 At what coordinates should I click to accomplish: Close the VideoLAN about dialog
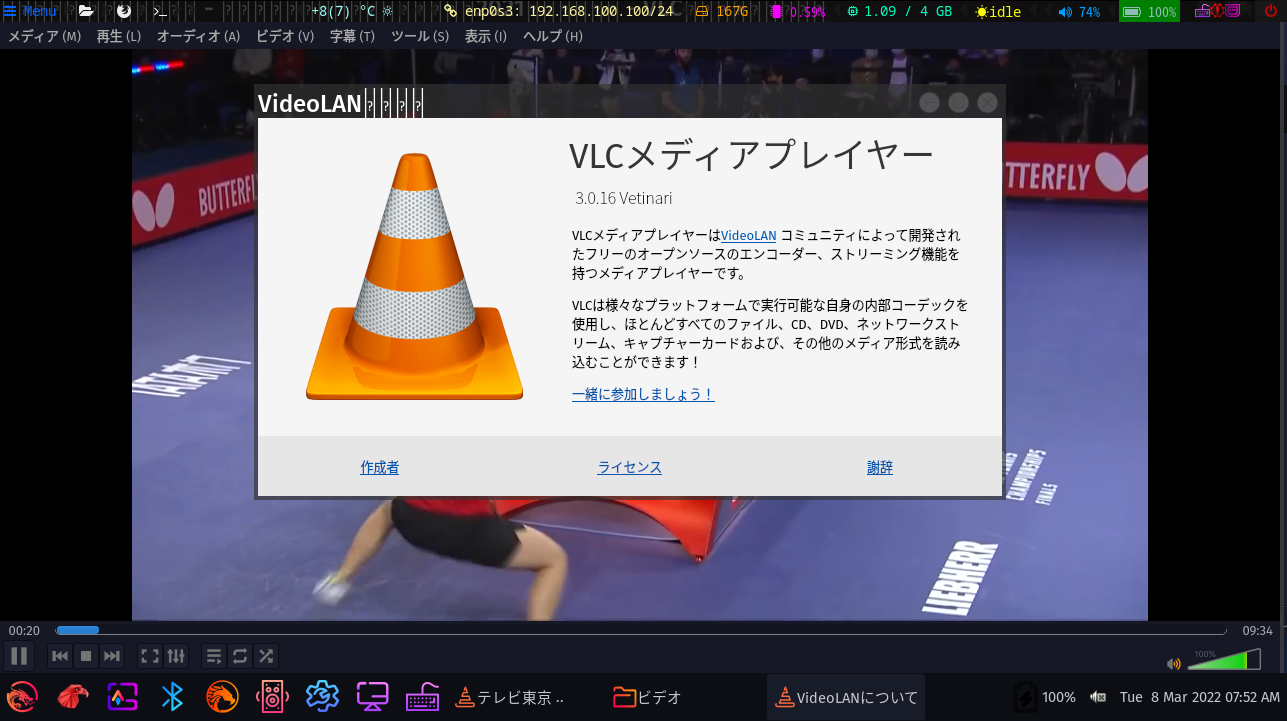987,102
